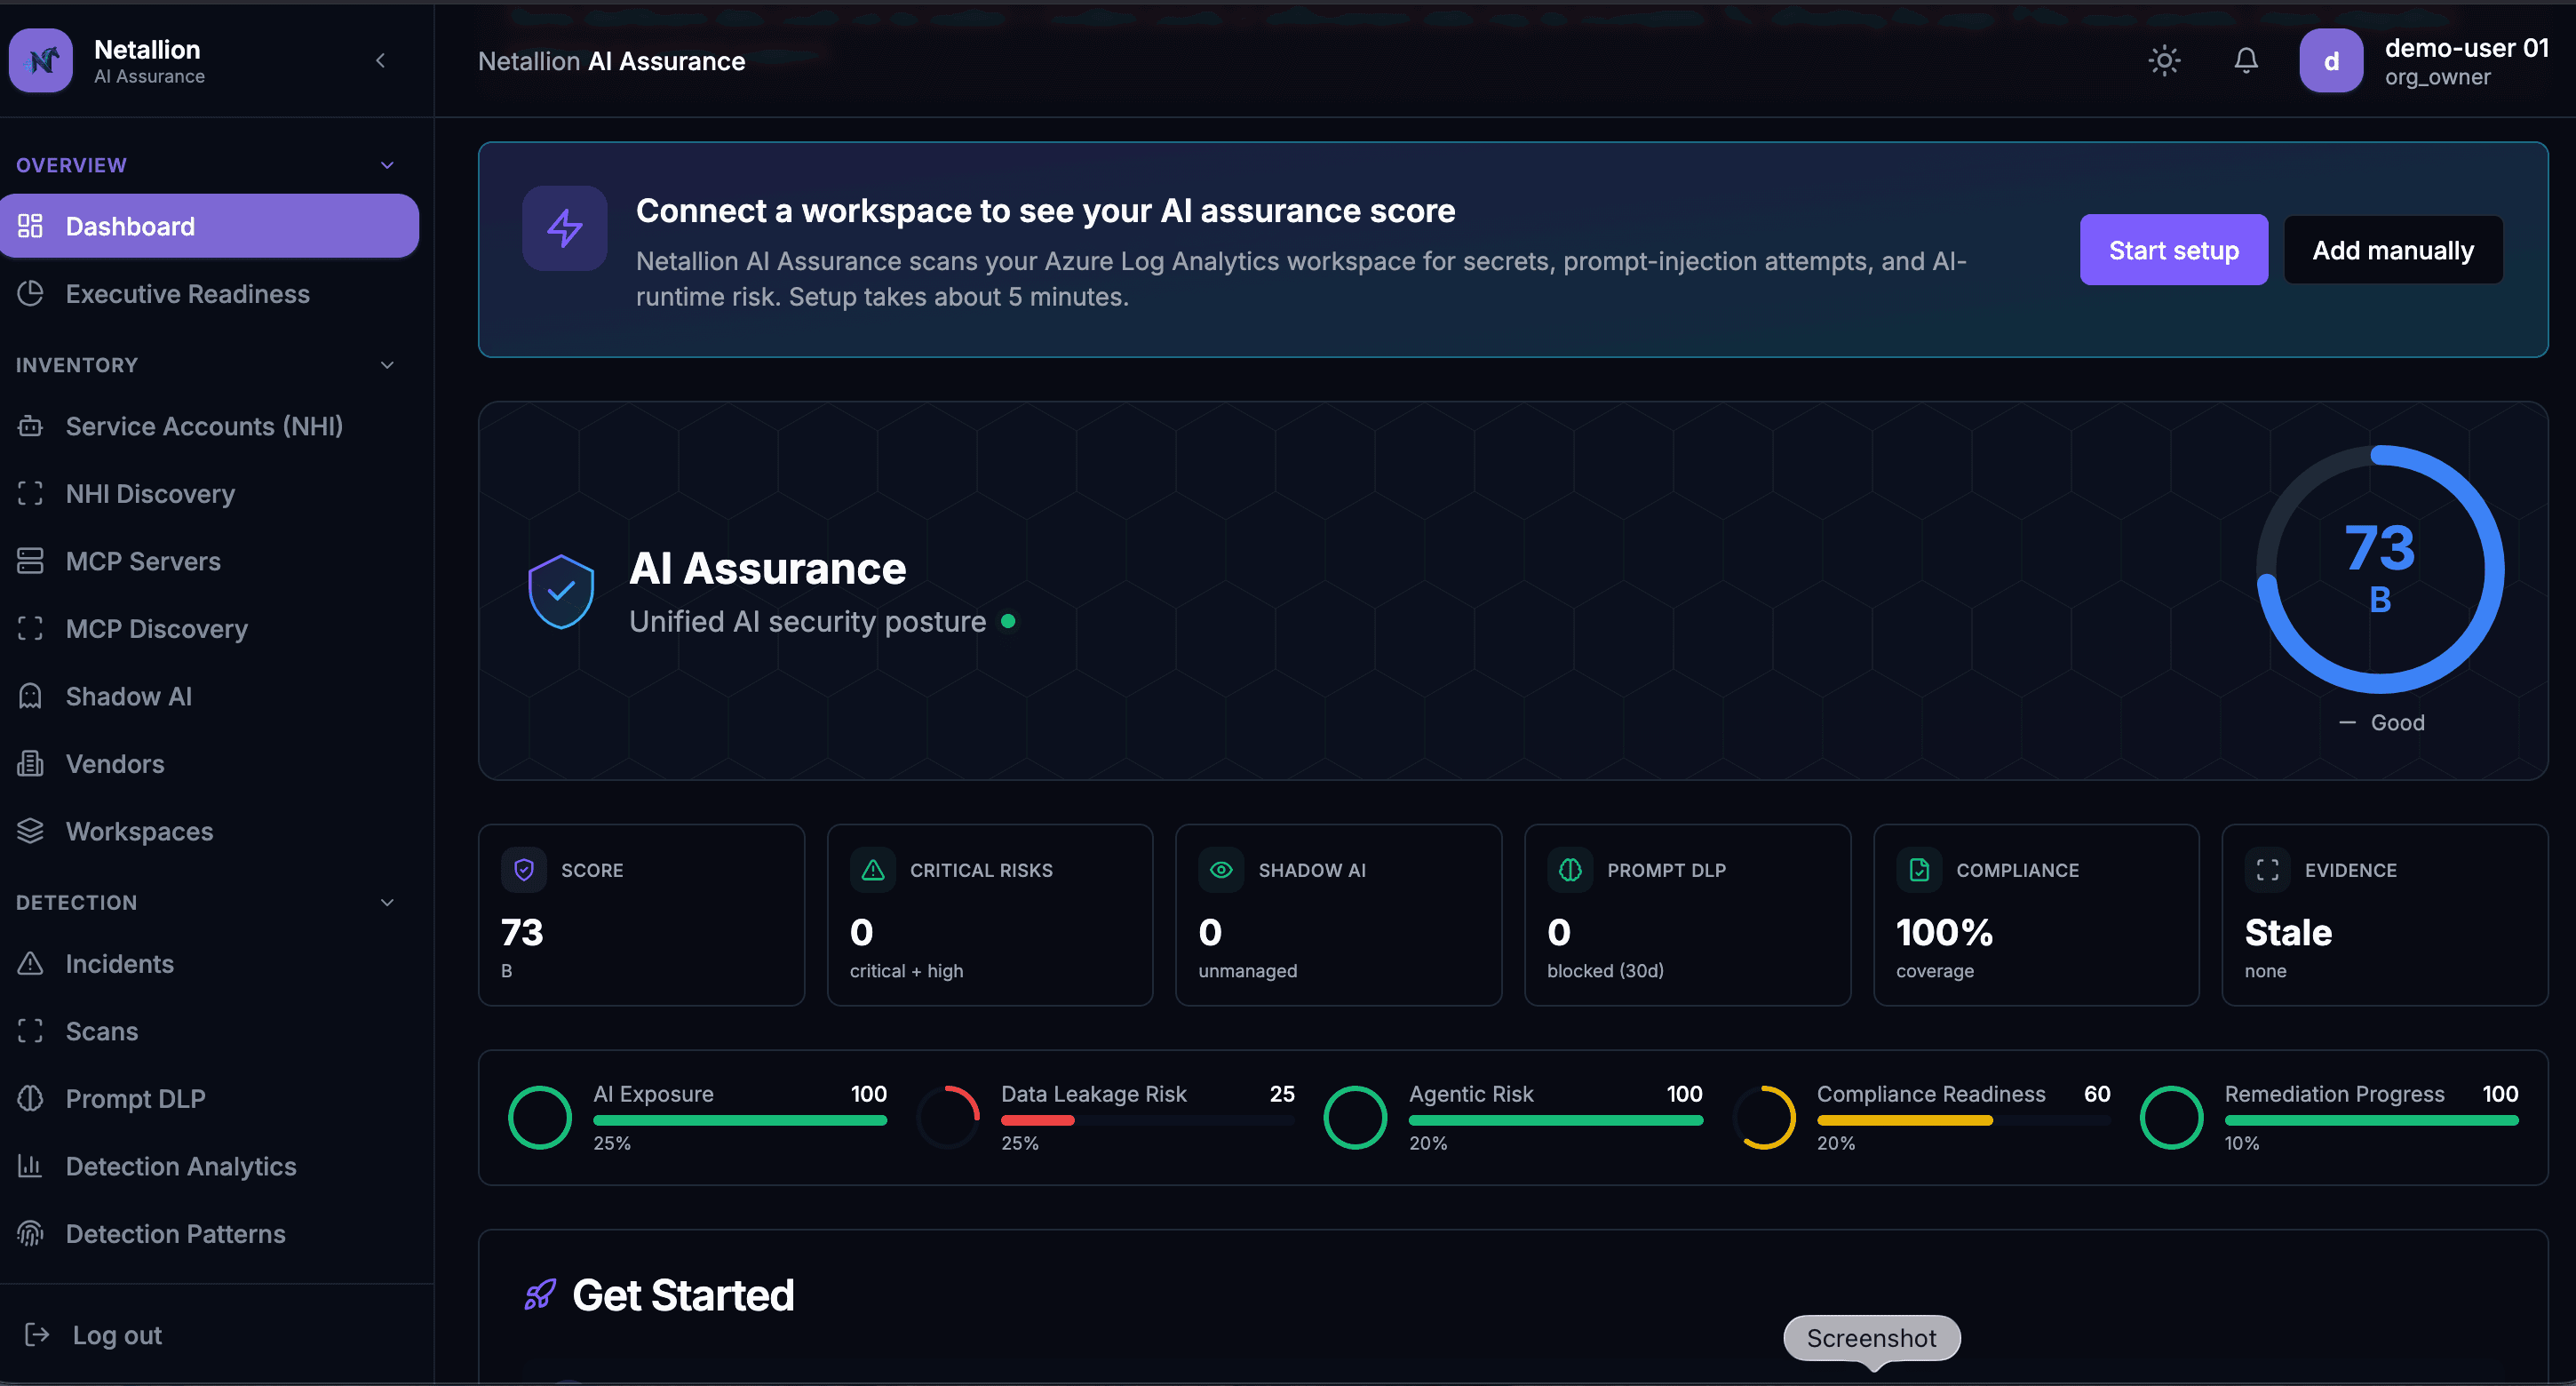Screen dimensions: 2576x1386
Task: Click the Score card shield icon
Action: pyautogui.click(x=524, y=870)
